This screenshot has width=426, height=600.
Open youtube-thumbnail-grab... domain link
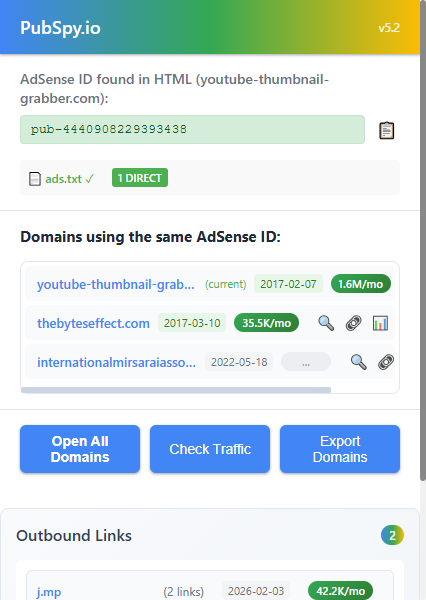tap(116, 284)
